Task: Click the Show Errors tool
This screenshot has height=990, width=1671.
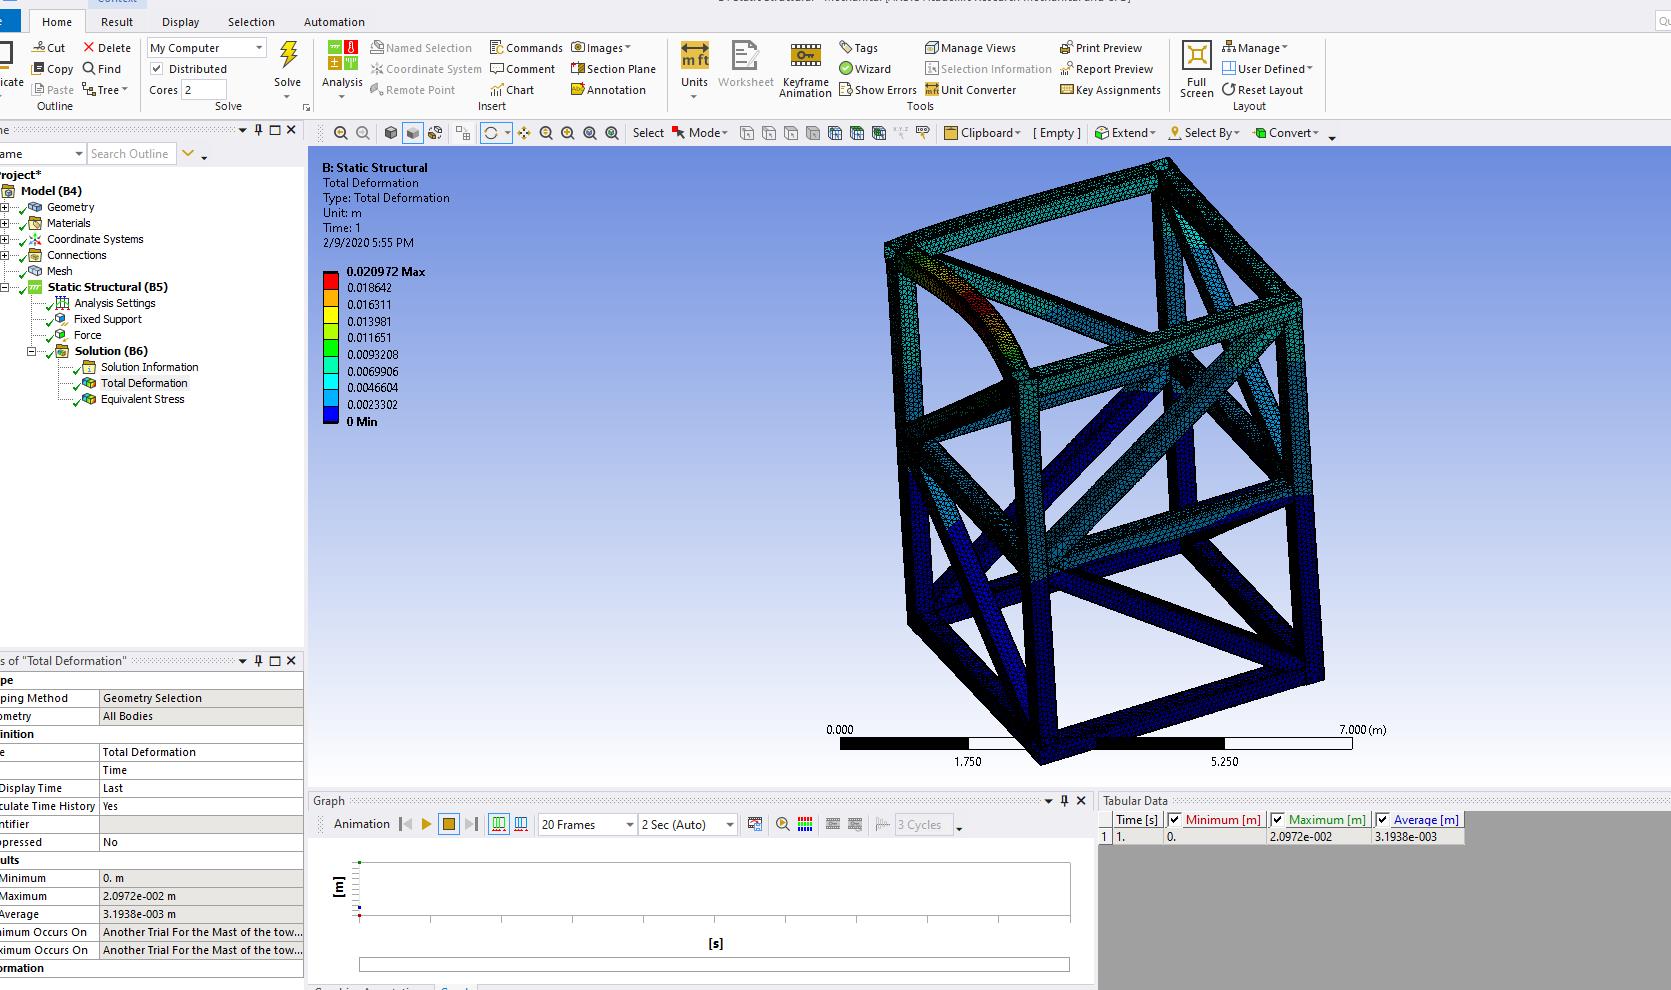Action: click(878, 90)
